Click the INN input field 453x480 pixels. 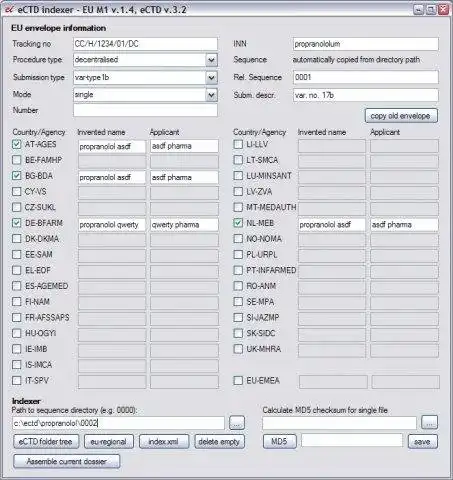(x=366, y=44)
